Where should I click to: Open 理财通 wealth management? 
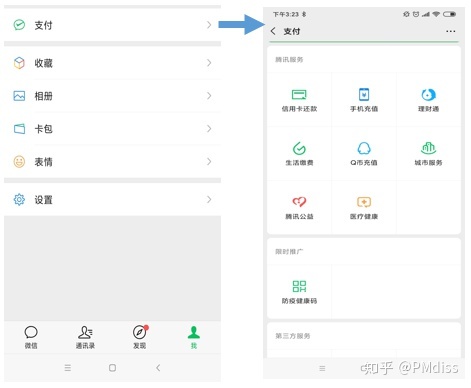point(428,100)
